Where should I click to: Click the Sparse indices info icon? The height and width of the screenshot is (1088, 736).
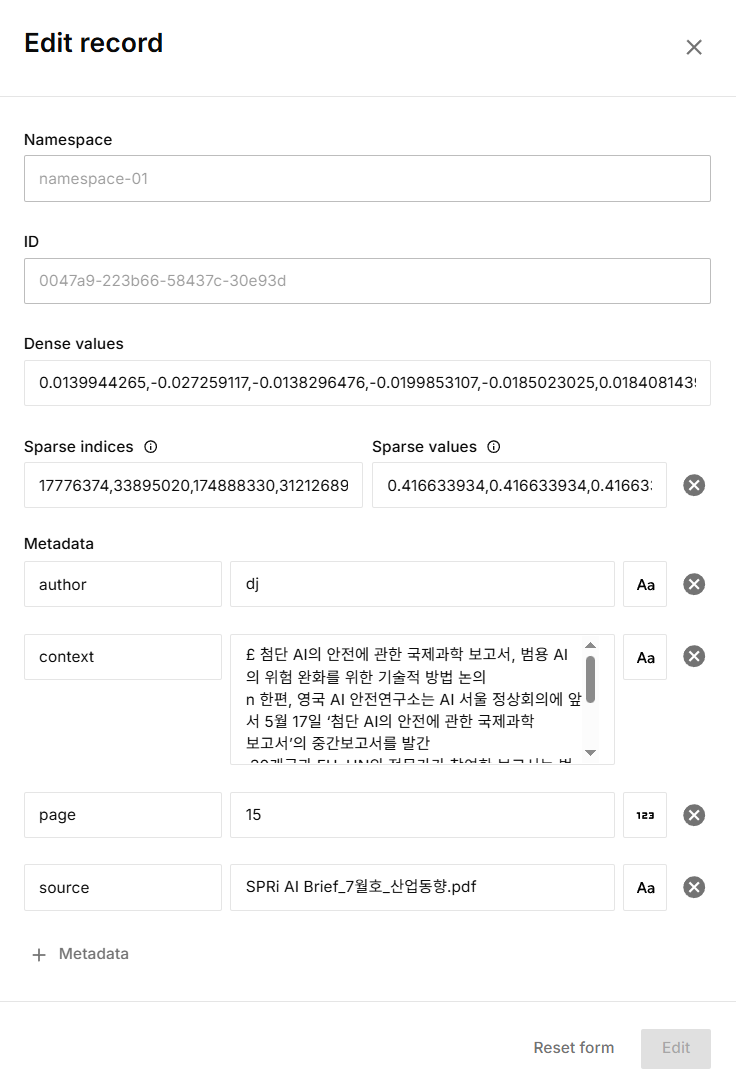[x=151, y=447]
